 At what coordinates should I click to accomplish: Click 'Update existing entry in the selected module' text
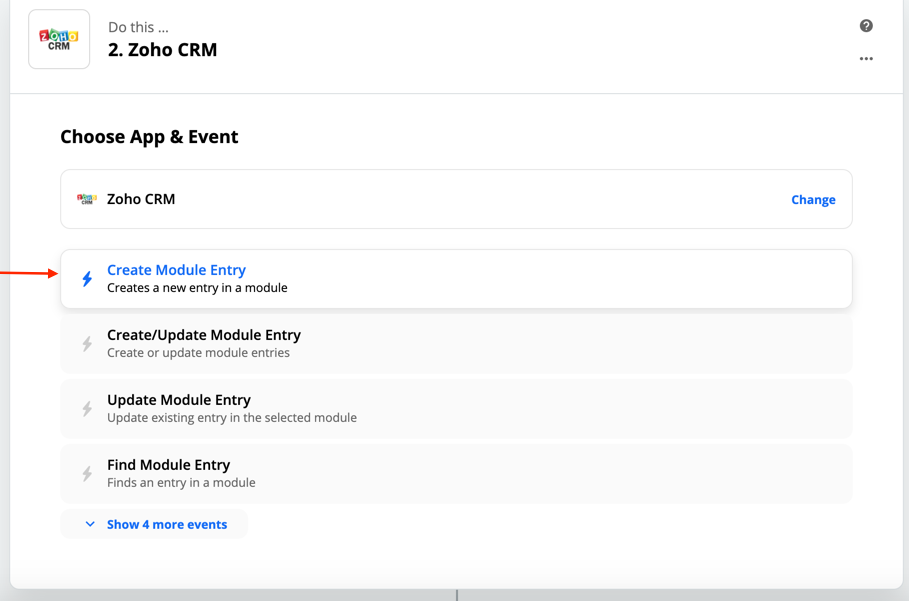232,418
